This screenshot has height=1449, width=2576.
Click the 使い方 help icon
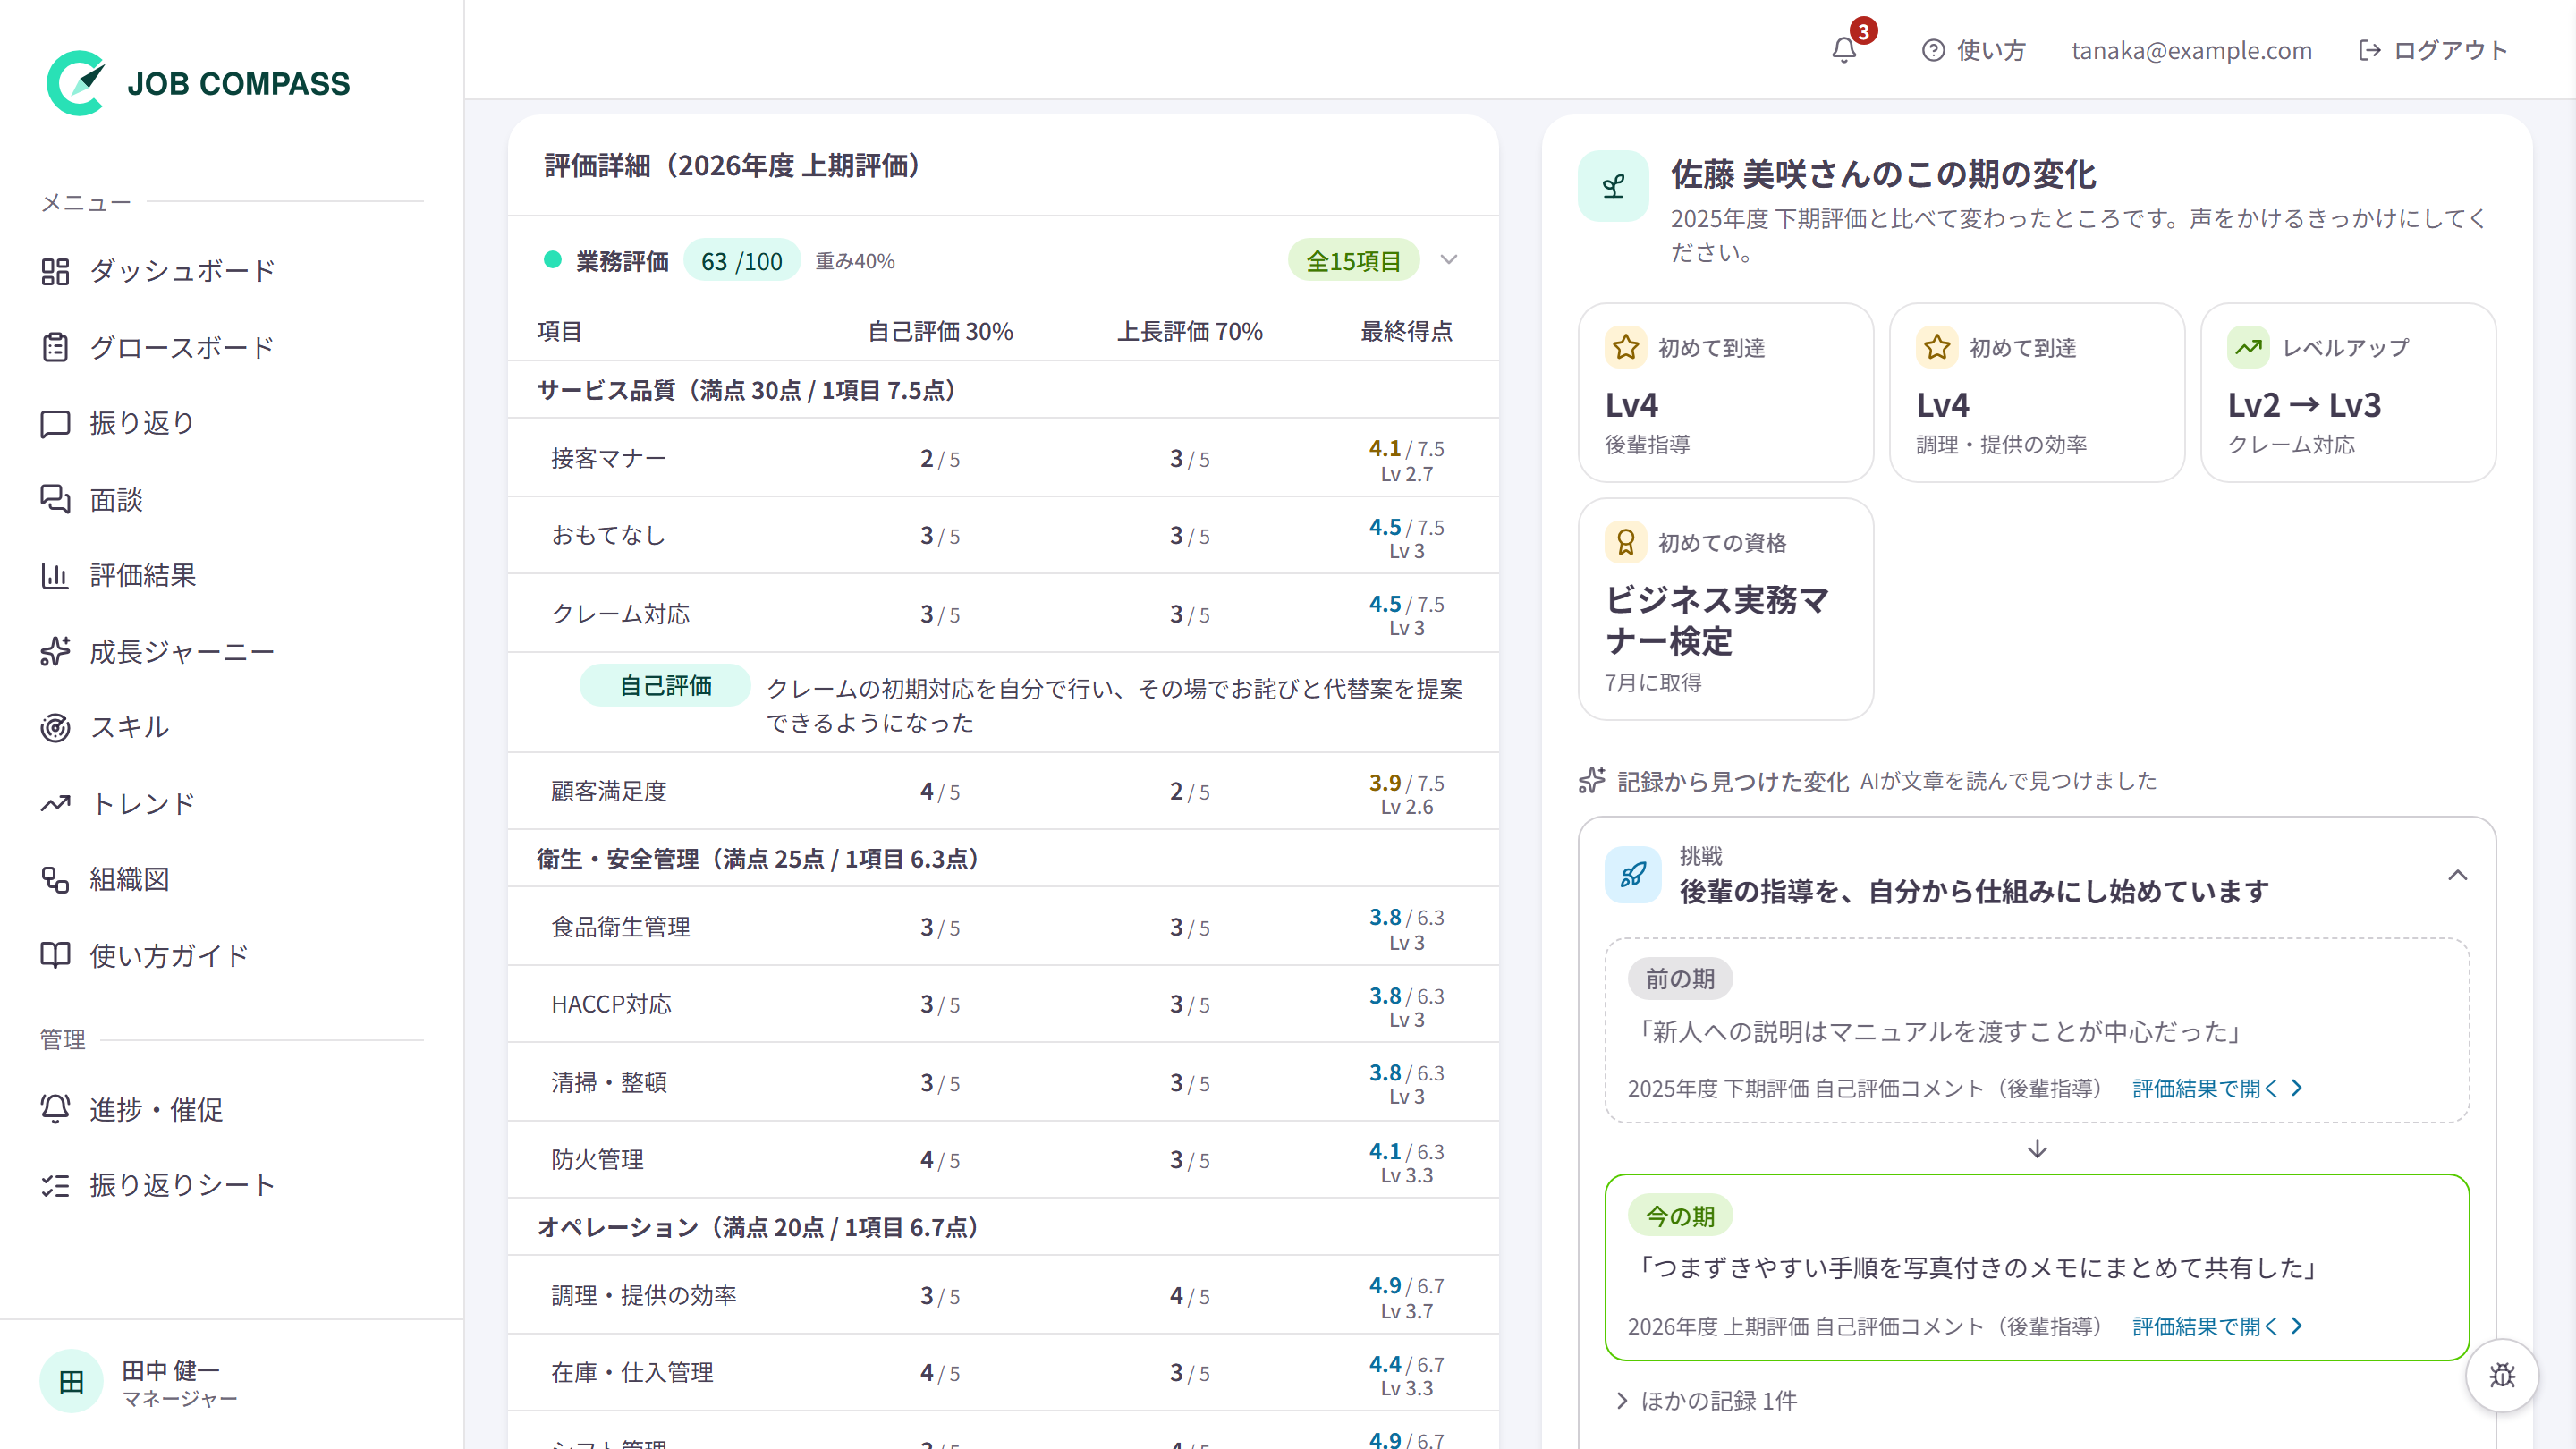pos(1933,50)
